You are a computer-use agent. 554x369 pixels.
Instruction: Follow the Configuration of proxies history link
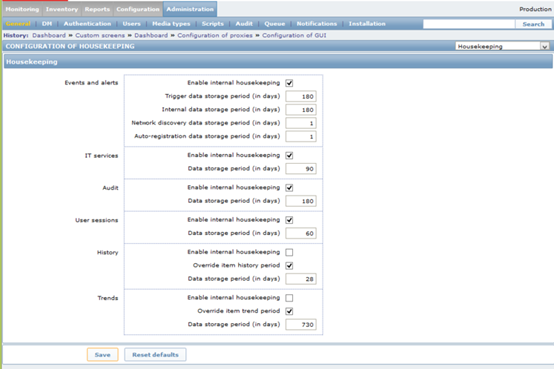pos(215,35)
